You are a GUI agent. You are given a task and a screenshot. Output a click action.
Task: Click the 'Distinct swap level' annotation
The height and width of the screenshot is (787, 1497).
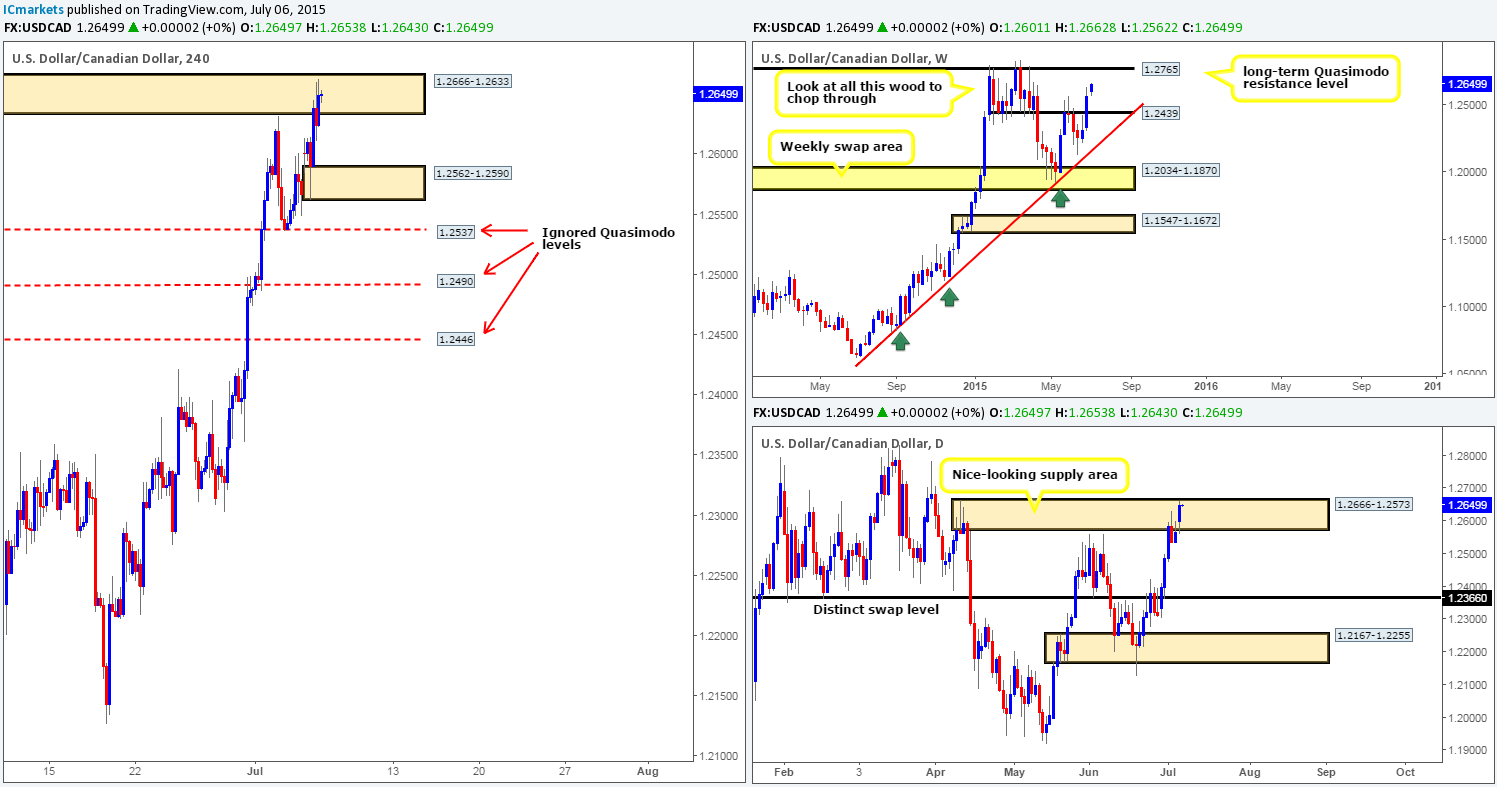click(876, 609)
